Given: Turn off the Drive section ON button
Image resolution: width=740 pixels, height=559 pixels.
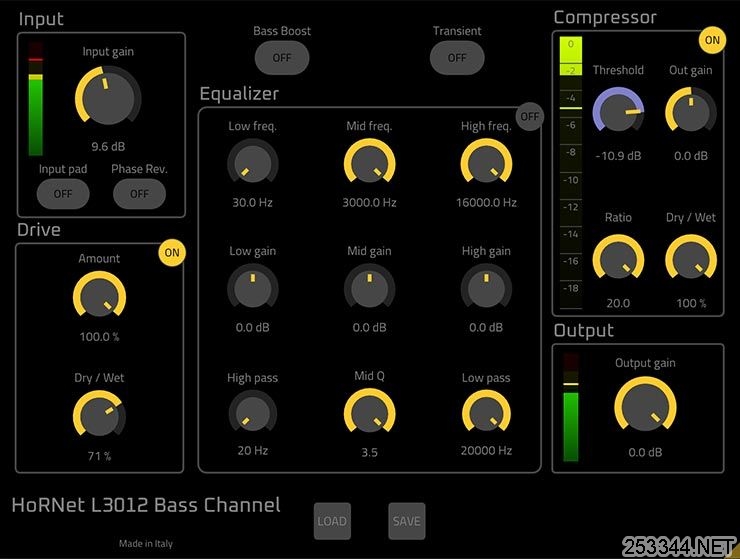Looking at the screenshot, I should coord(172,253).
